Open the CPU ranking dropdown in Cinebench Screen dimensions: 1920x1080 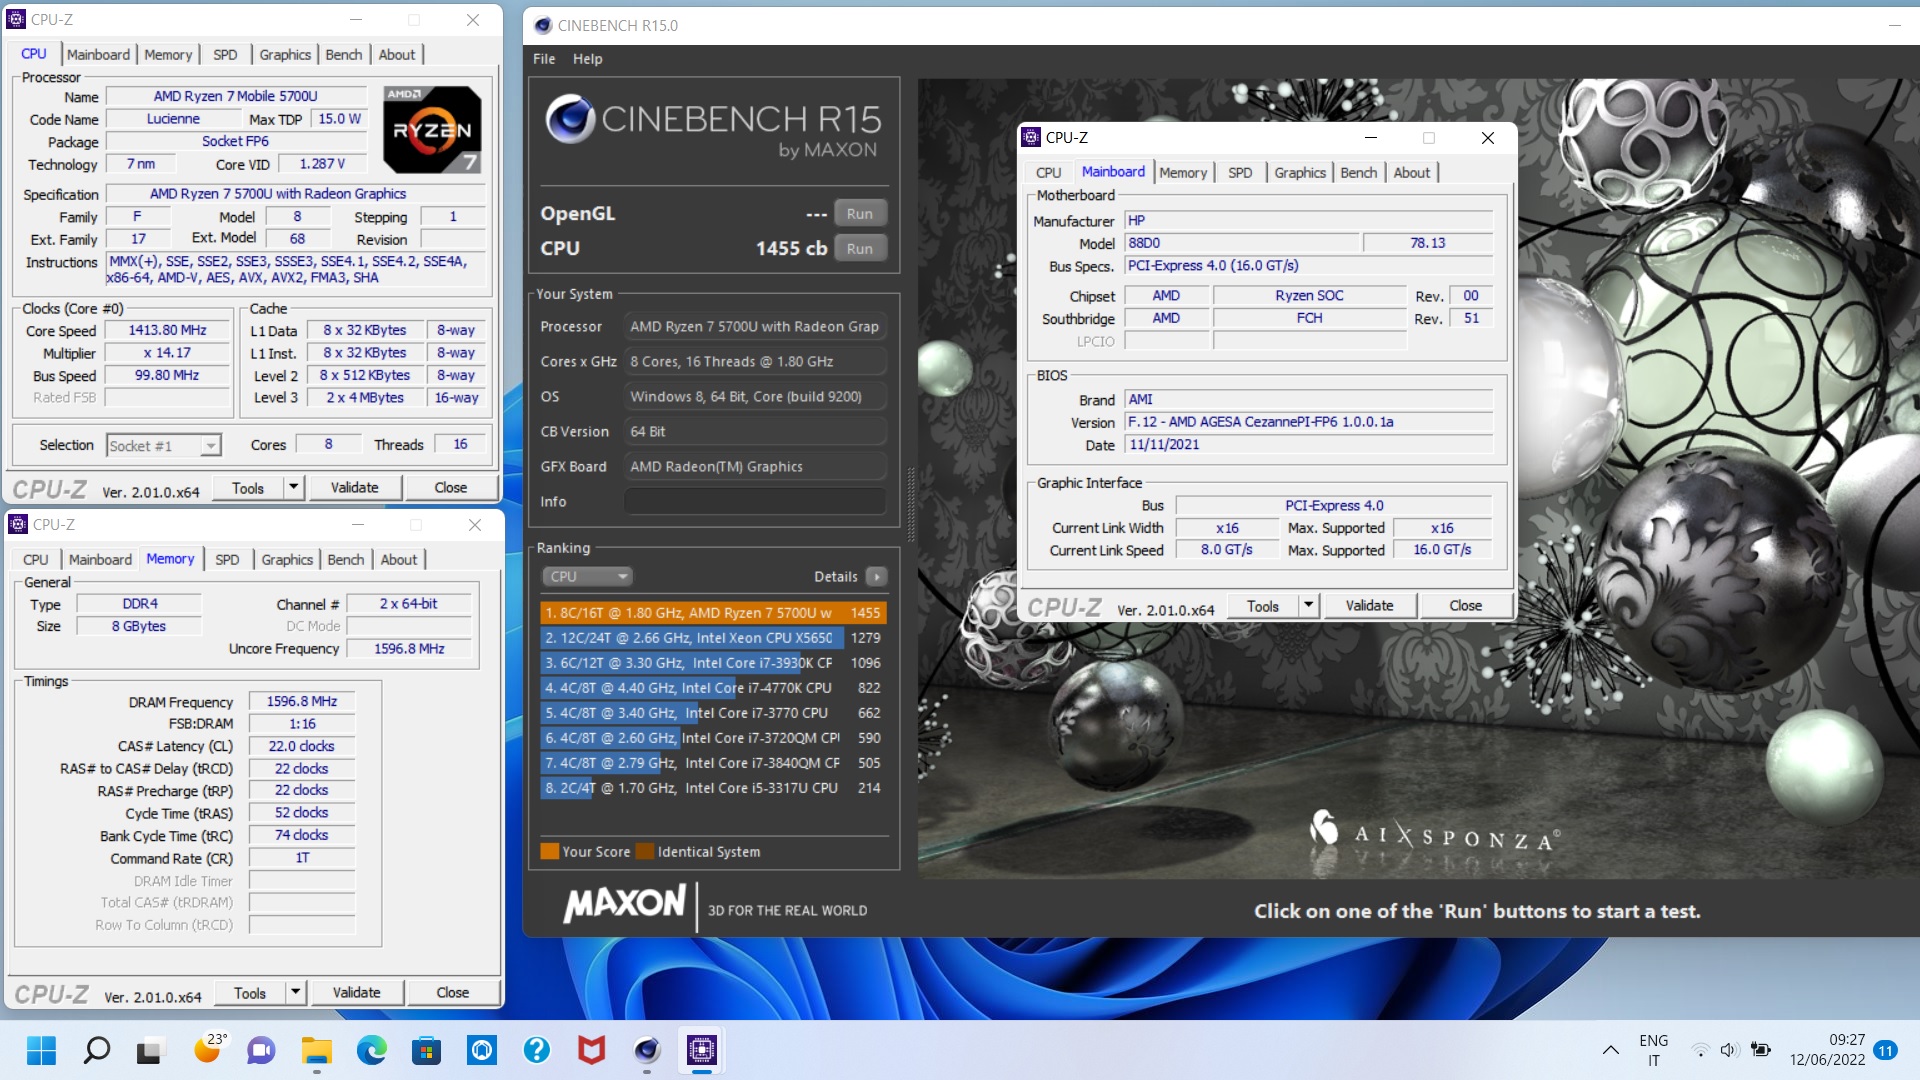[588, 576]
